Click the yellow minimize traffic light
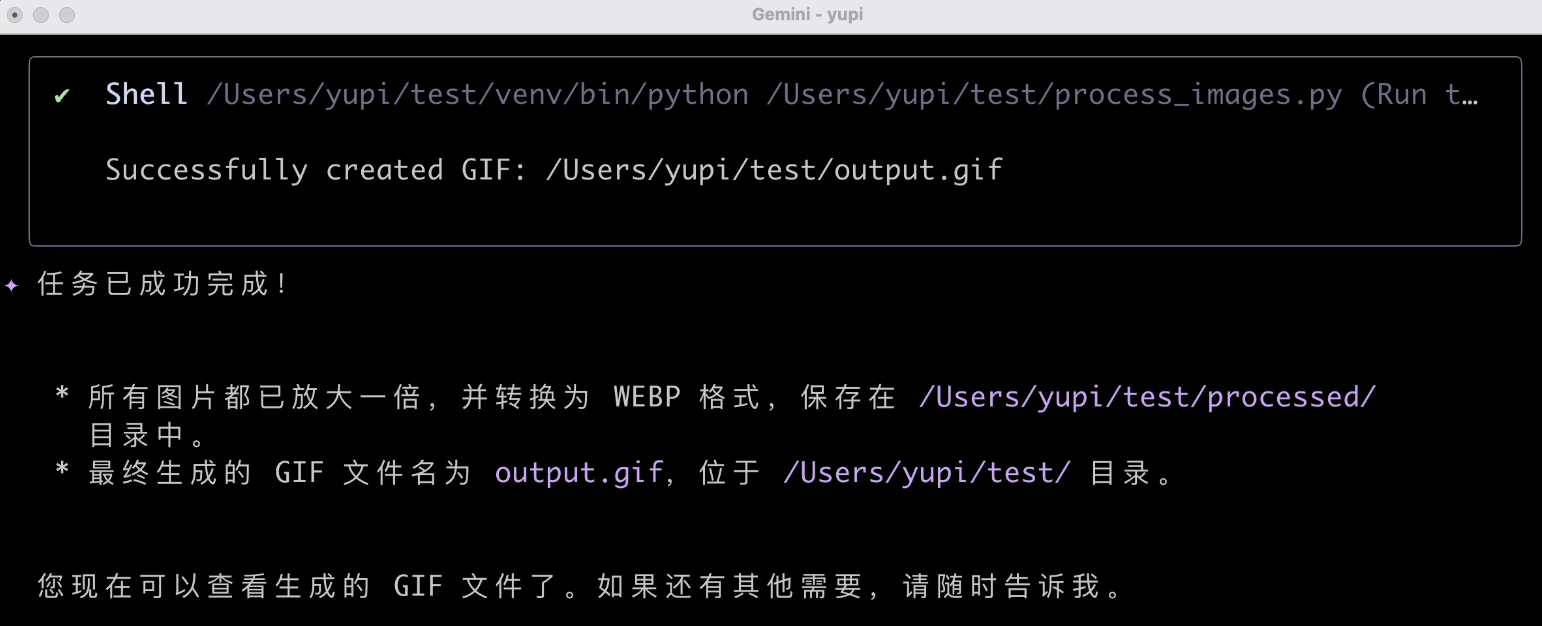Image resolution: width=1542 pixels, height=626 pixels. (x=40, y=15)
